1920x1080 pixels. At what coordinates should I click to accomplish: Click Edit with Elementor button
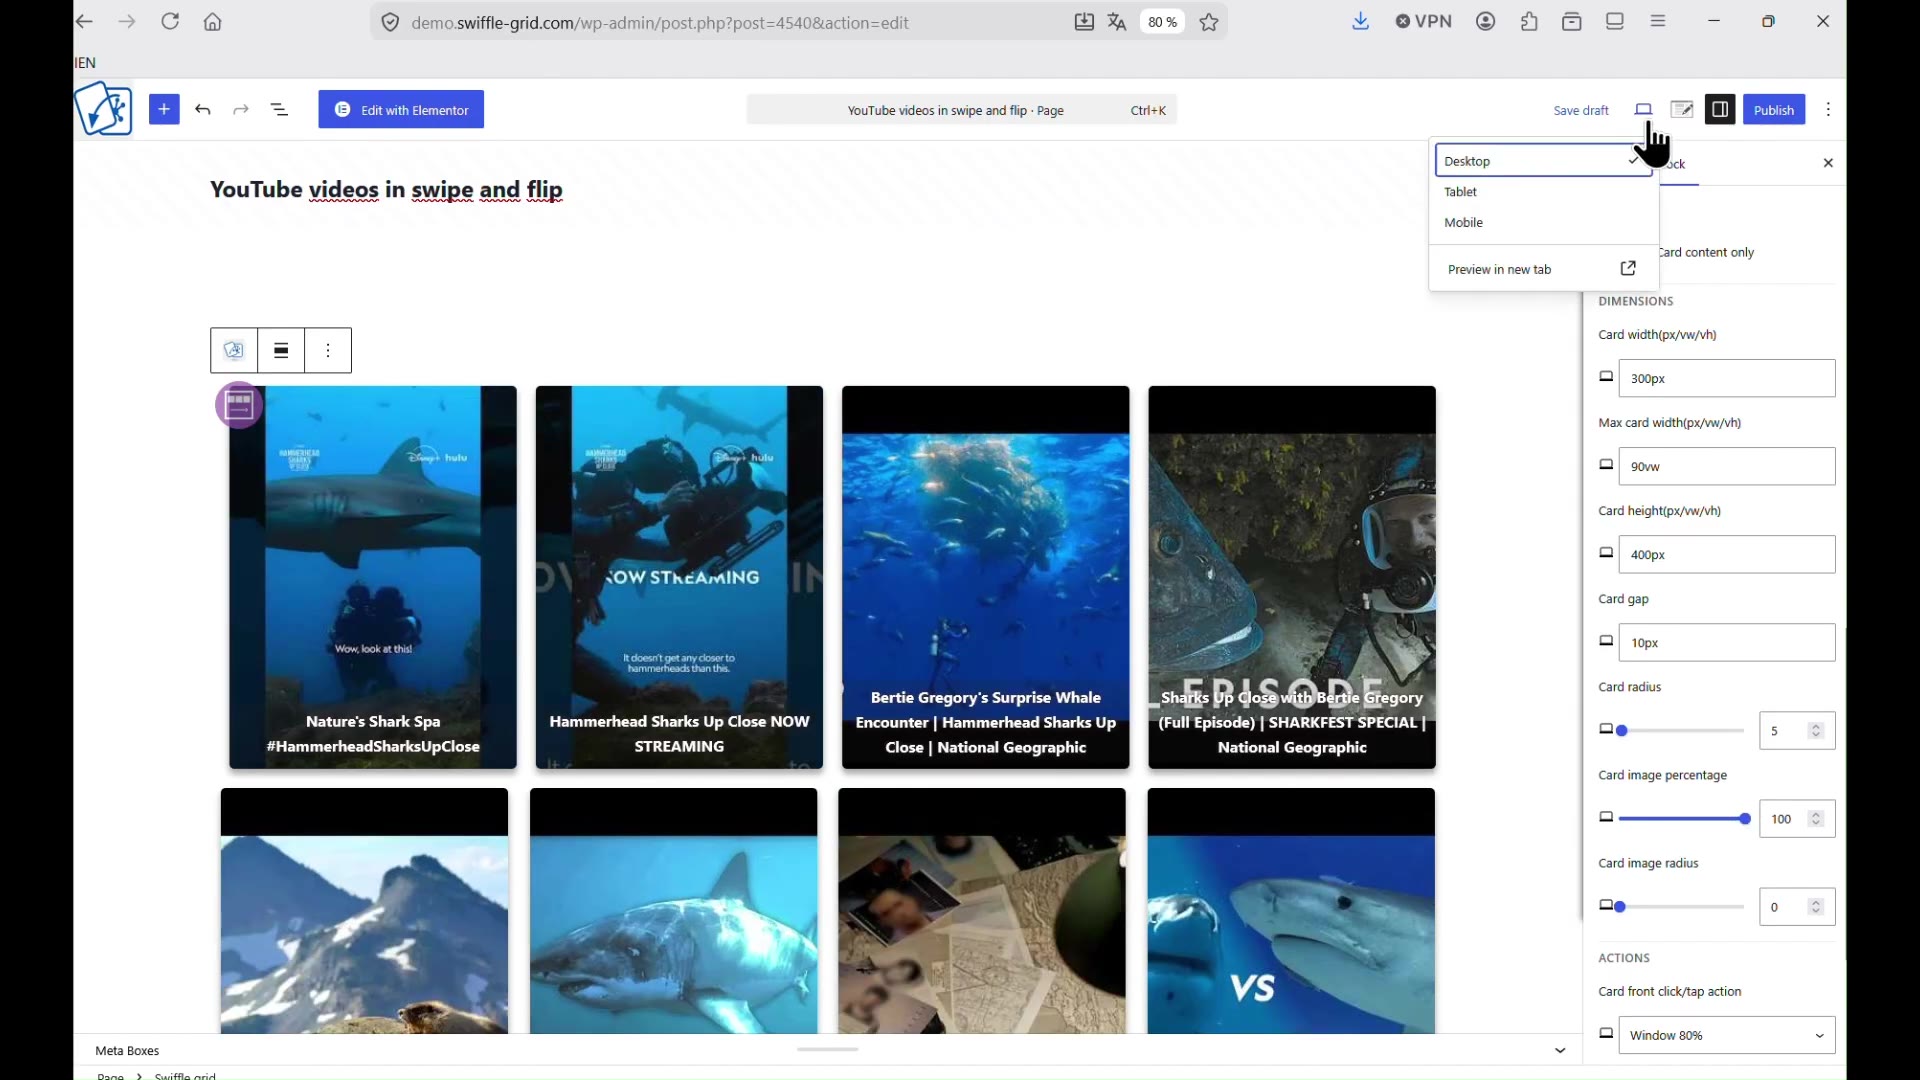pyautogui.click(x=401, y=110)
